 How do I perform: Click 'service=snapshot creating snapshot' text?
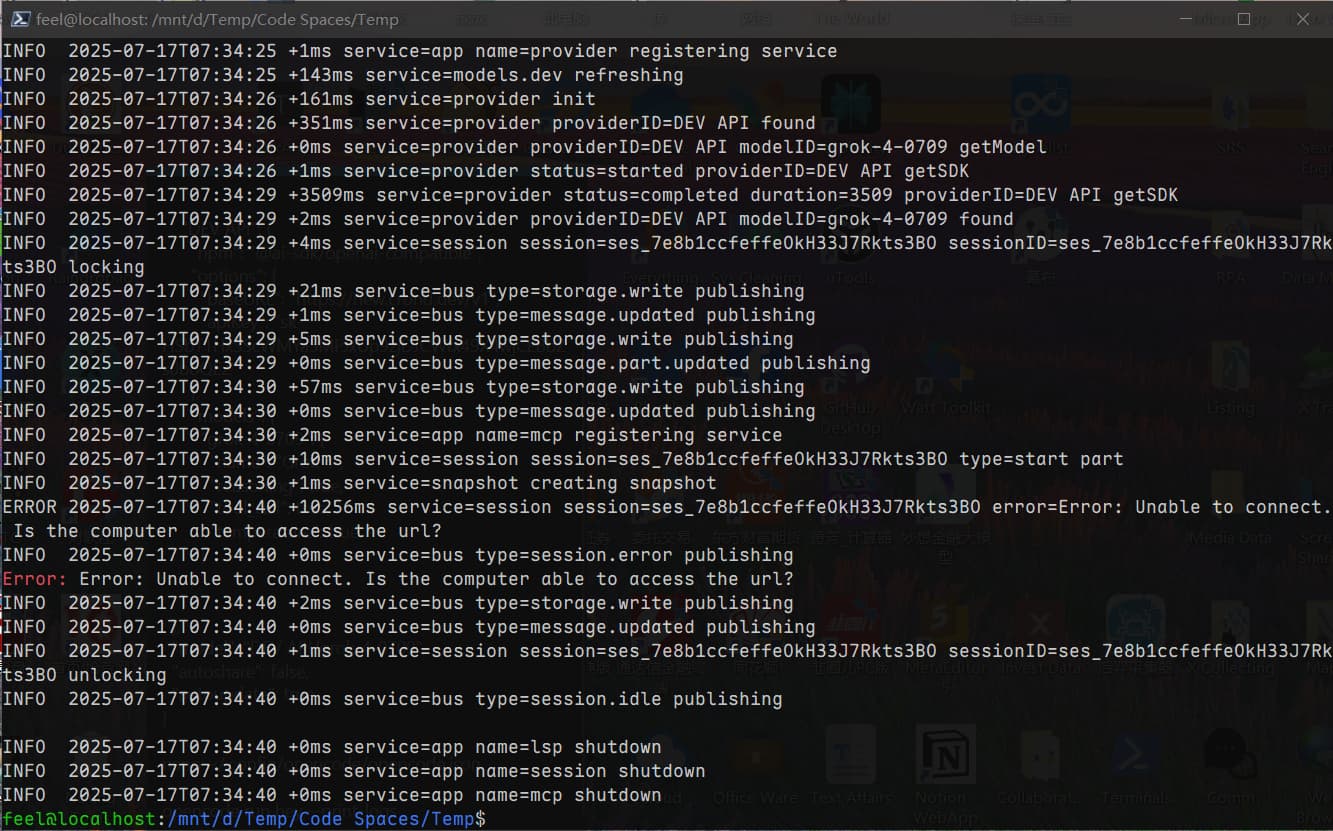tap(530, 483)
